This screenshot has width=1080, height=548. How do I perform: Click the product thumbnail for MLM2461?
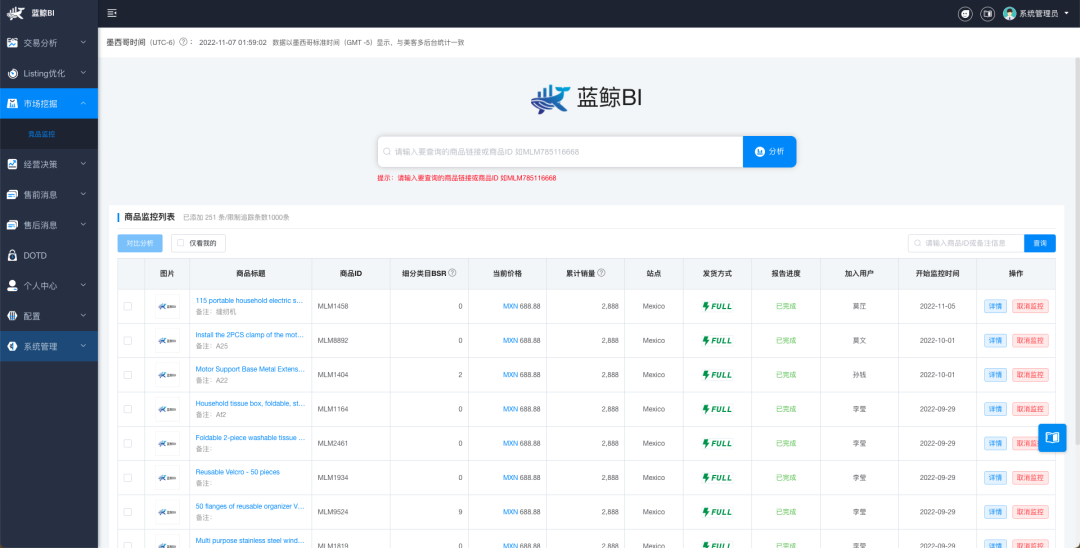click(167, 443)
